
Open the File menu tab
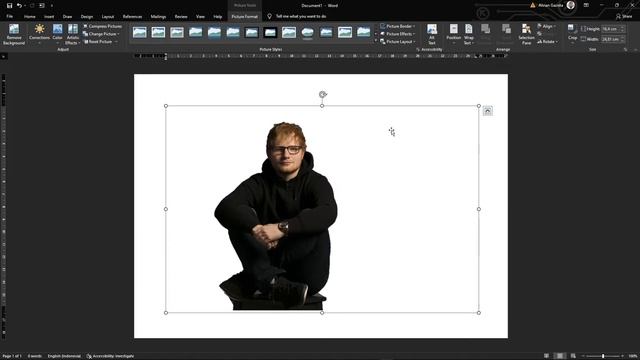[x=9, y=16]
